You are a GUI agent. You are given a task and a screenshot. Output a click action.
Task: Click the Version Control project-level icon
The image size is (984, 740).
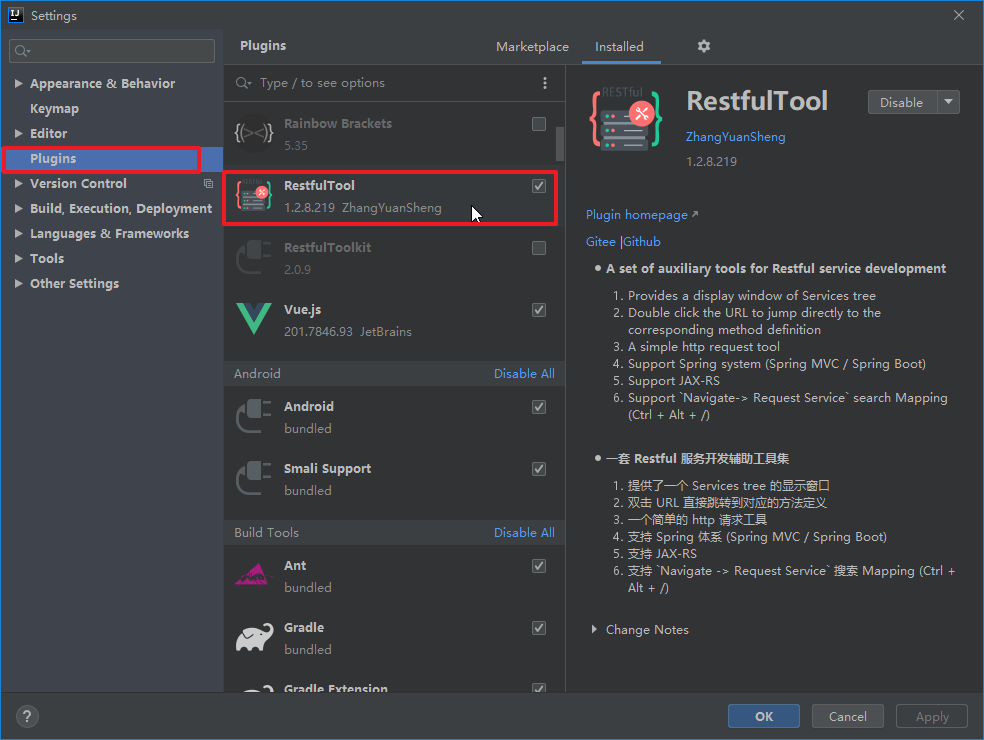pos(208,183)
